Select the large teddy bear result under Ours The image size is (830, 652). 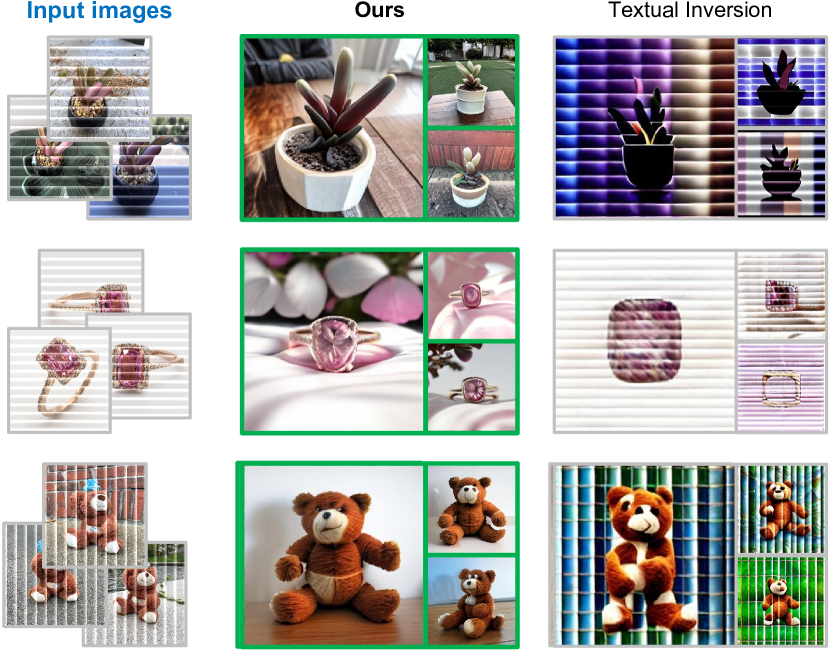[333, 555]
